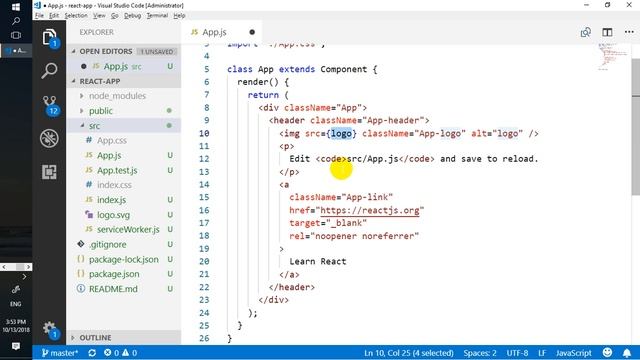Change file encoding via UTF-8
The image size is (640, 360).
(x=517, y=353)
